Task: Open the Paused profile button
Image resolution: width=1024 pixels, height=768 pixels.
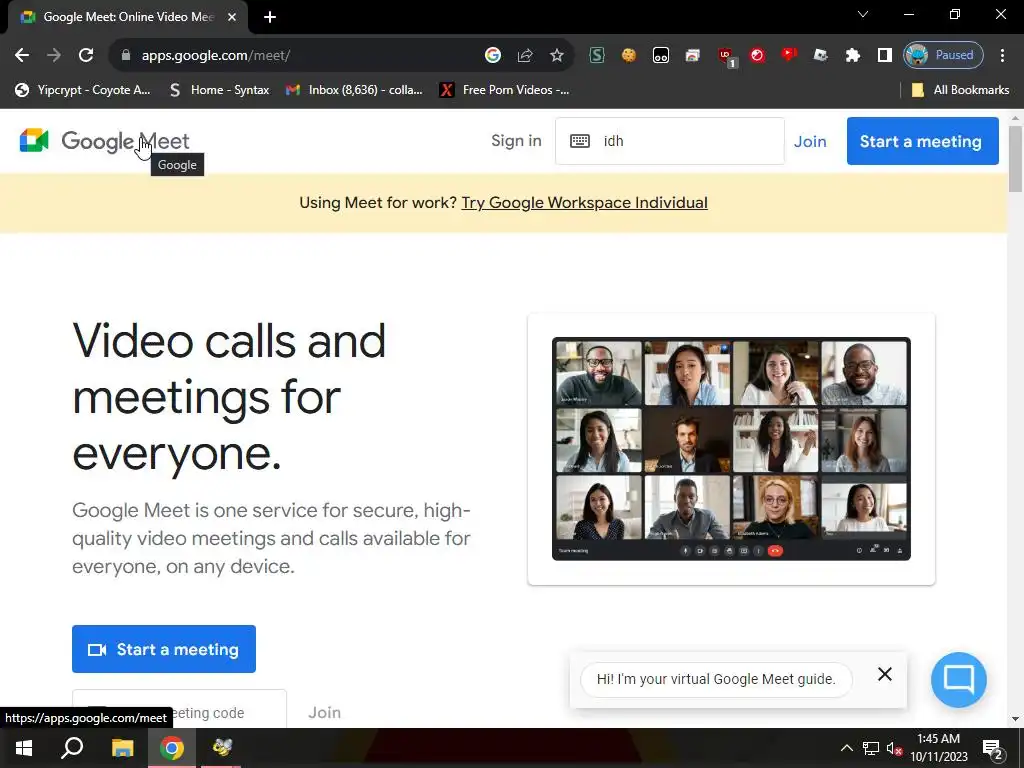Action: pos(943,55)
